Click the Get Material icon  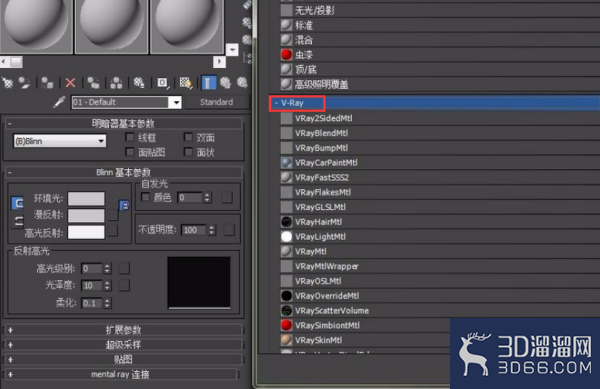tap(8, 83)
